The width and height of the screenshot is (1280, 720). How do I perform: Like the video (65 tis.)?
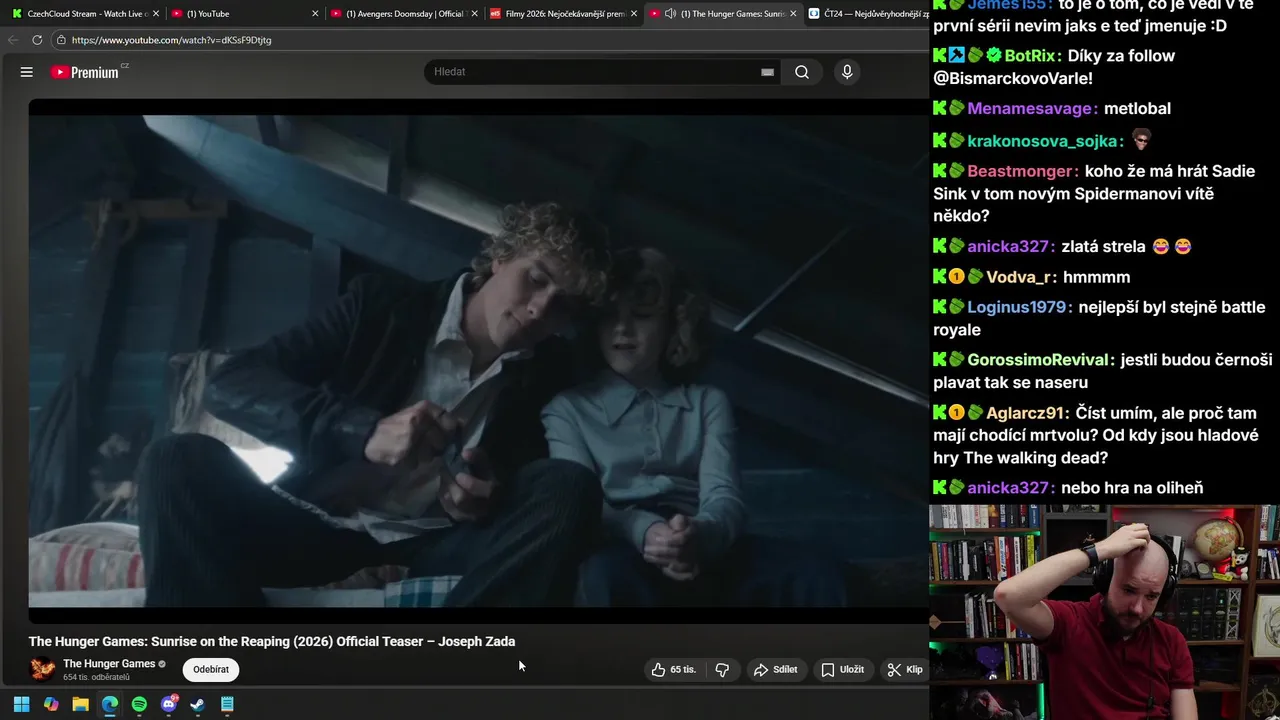click(x=674, y=670)
